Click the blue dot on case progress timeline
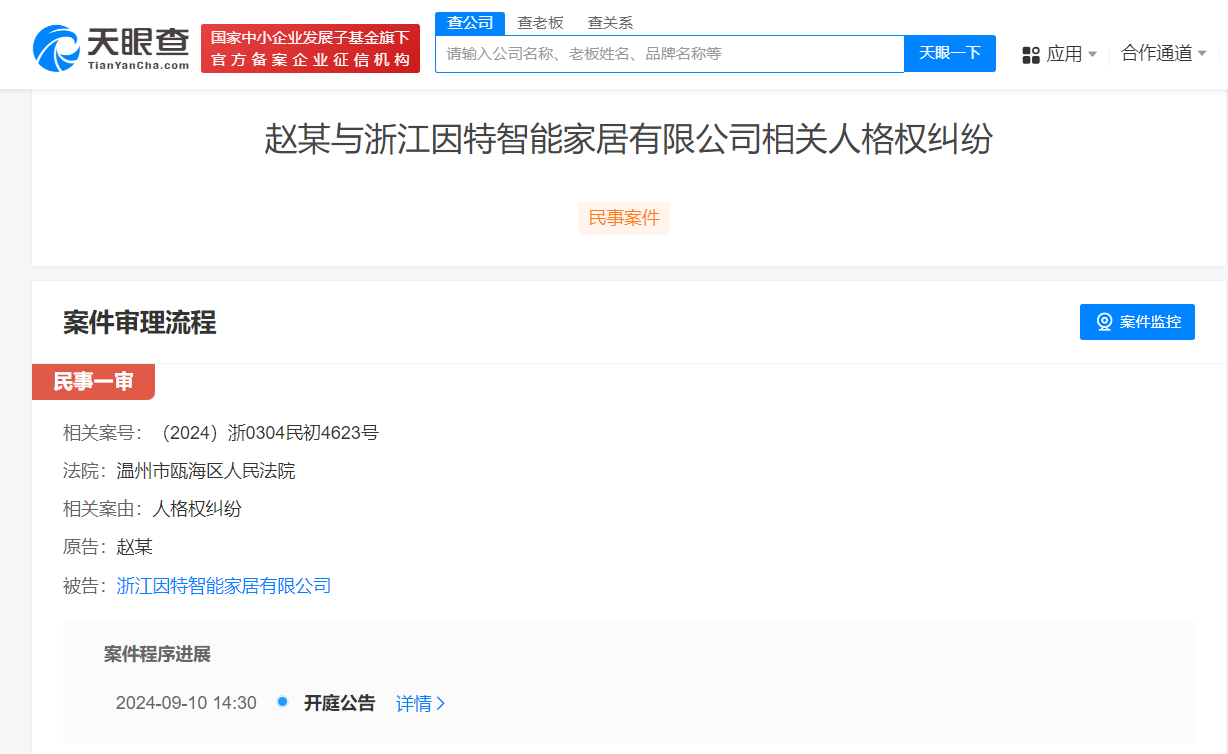This screenshot has height=754, width=1228. [x=281, y=702]
